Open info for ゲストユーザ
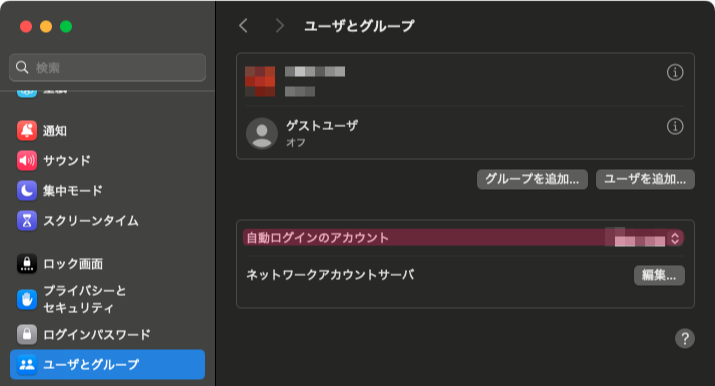 point(675,126)
